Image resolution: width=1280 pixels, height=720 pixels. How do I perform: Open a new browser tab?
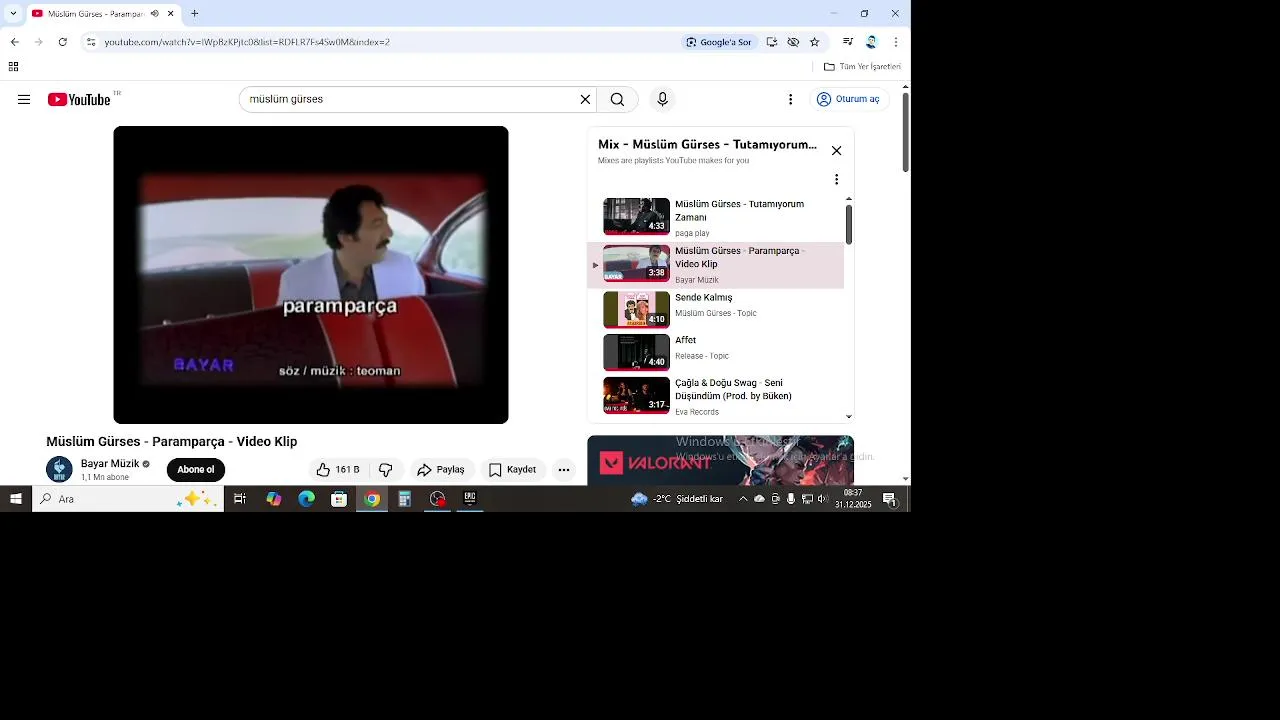coord(194,14)
